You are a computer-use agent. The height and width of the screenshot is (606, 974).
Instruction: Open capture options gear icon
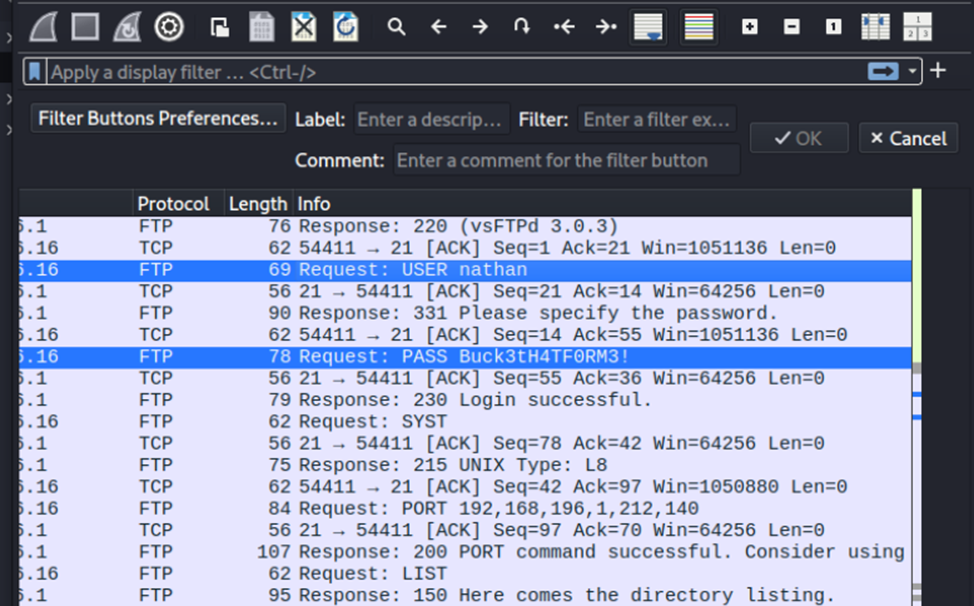[169, 27]
